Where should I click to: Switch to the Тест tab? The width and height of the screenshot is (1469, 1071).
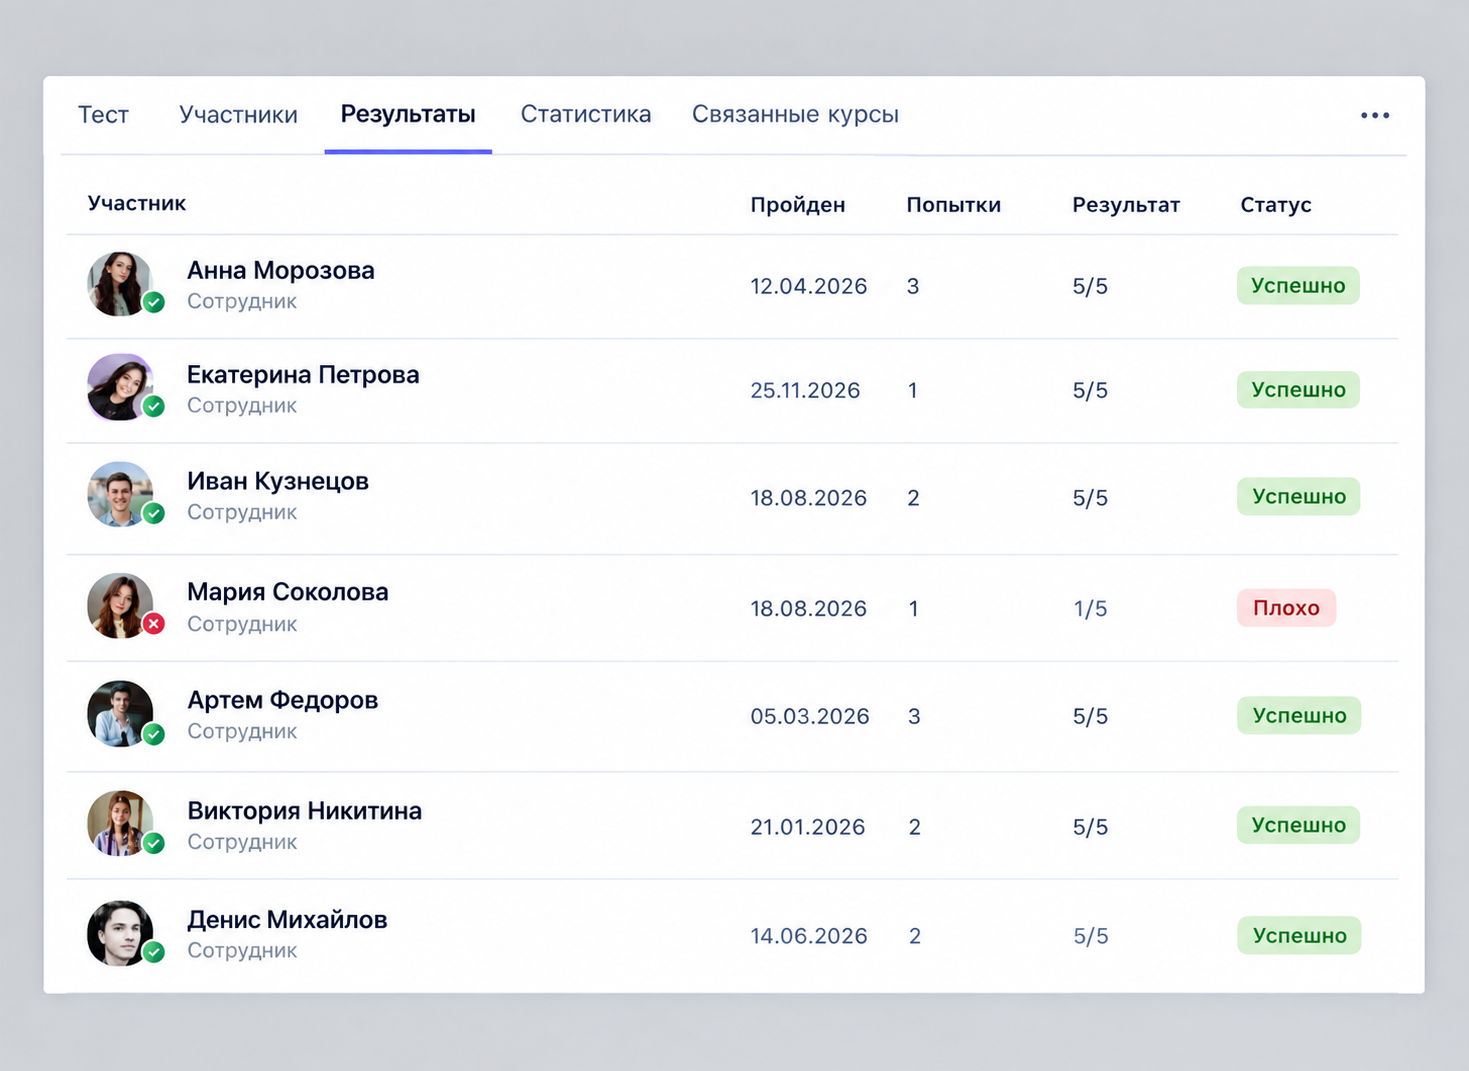pyautogui.click(x=103, y=115)
